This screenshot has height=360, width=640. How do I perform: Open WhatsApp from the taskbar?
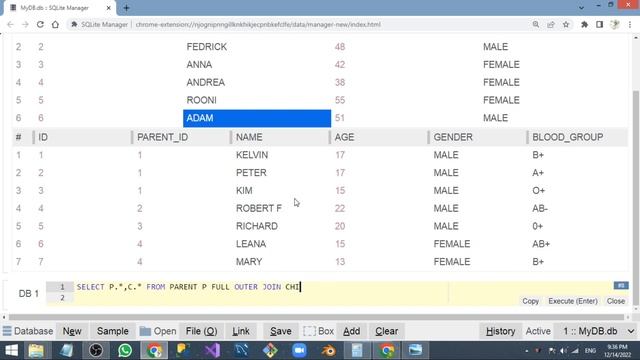pos(125,350)
